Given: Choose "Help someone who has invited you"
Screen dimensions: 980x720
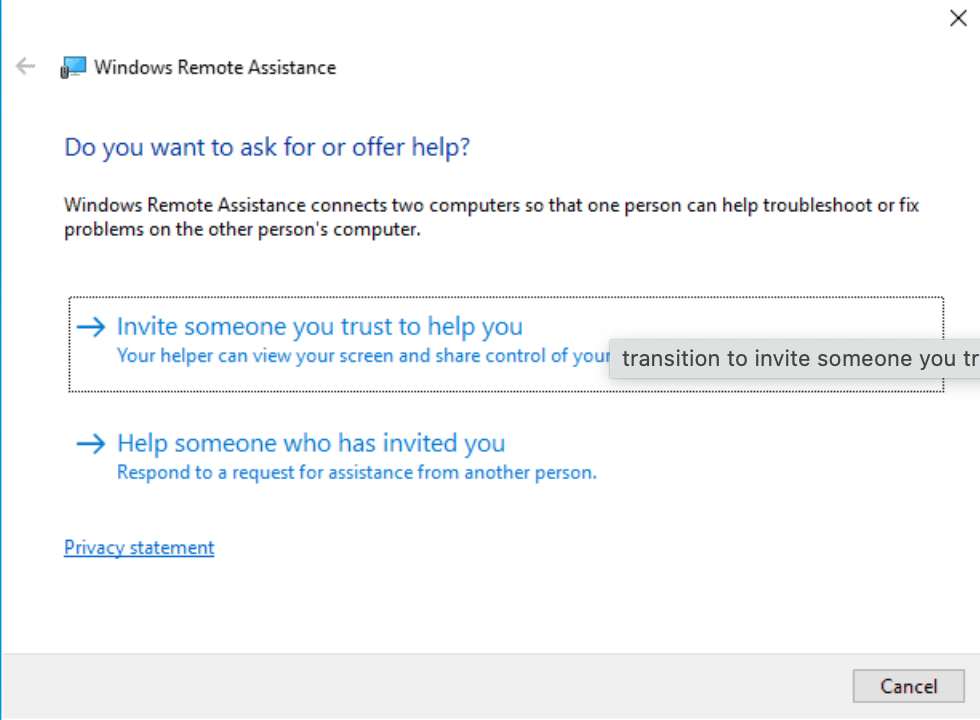Looking at the screenshot, I should point(311,444).
